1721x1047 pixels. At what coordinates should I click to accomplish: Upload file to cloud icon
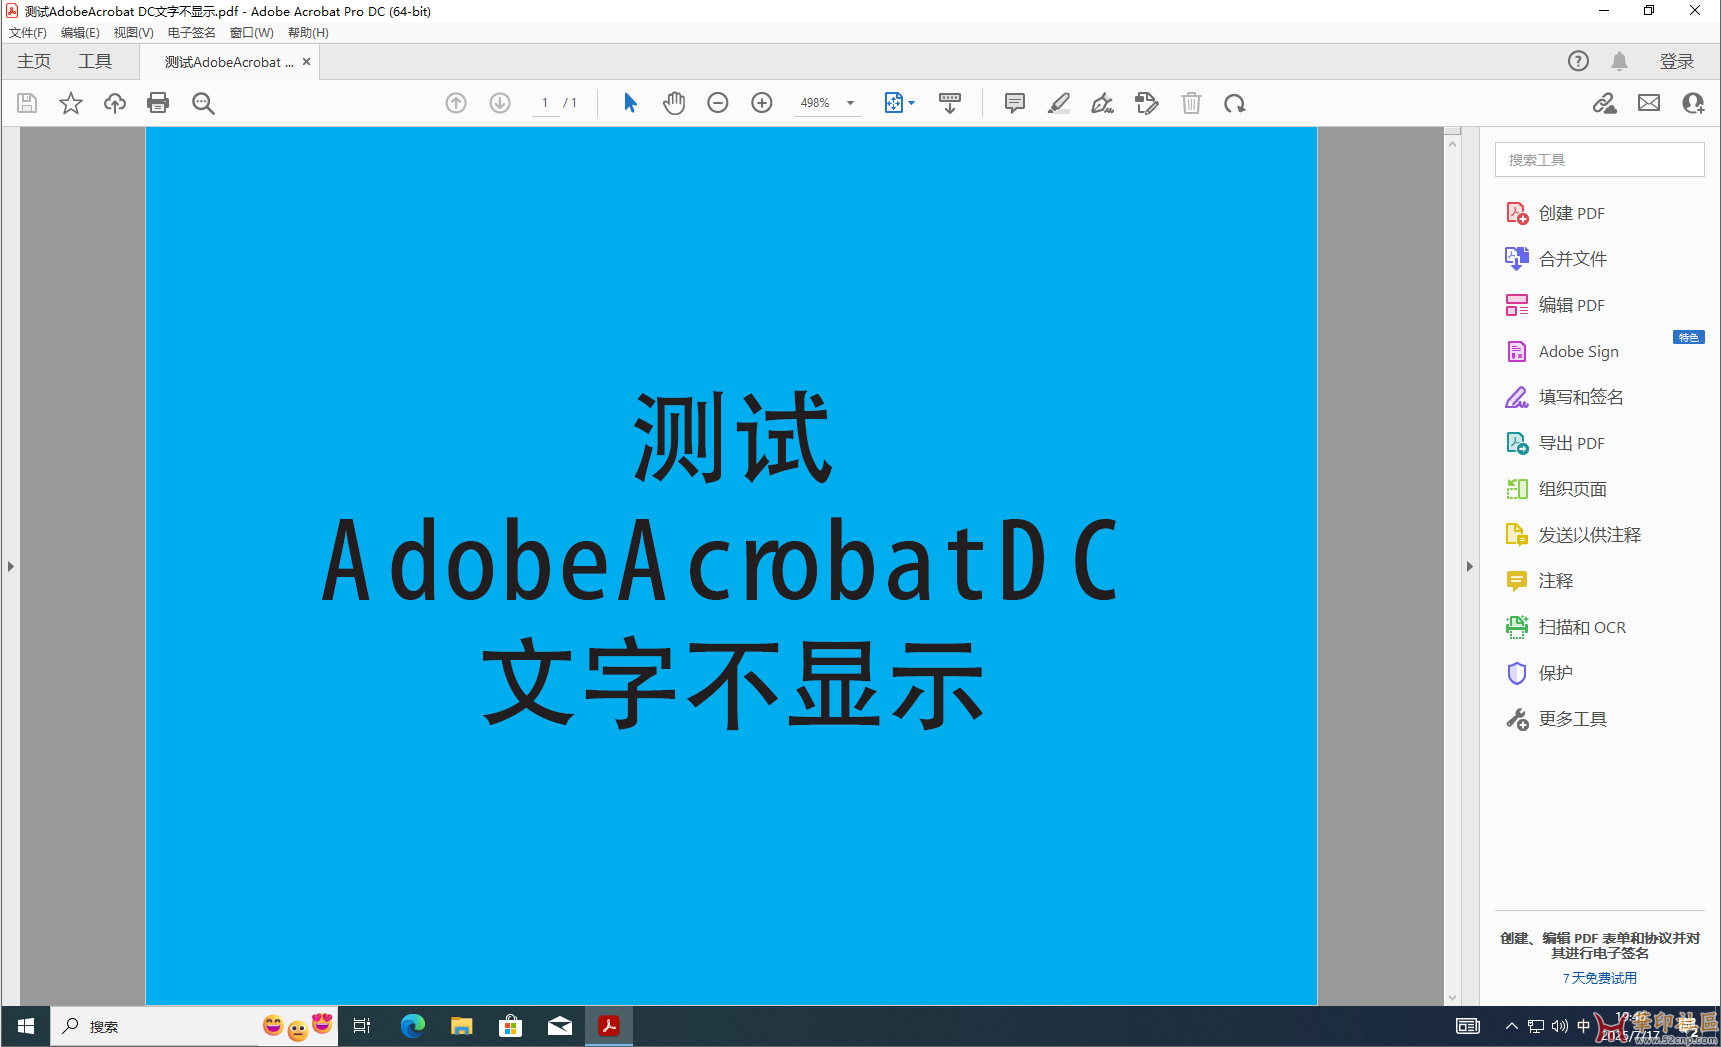[x=115, y=103]
